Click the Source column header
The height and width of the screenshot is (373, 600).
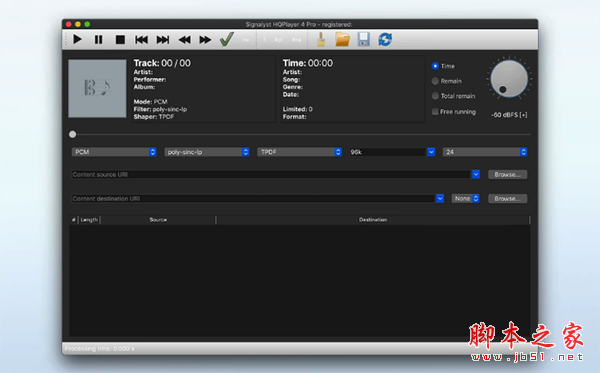(158, 220)
